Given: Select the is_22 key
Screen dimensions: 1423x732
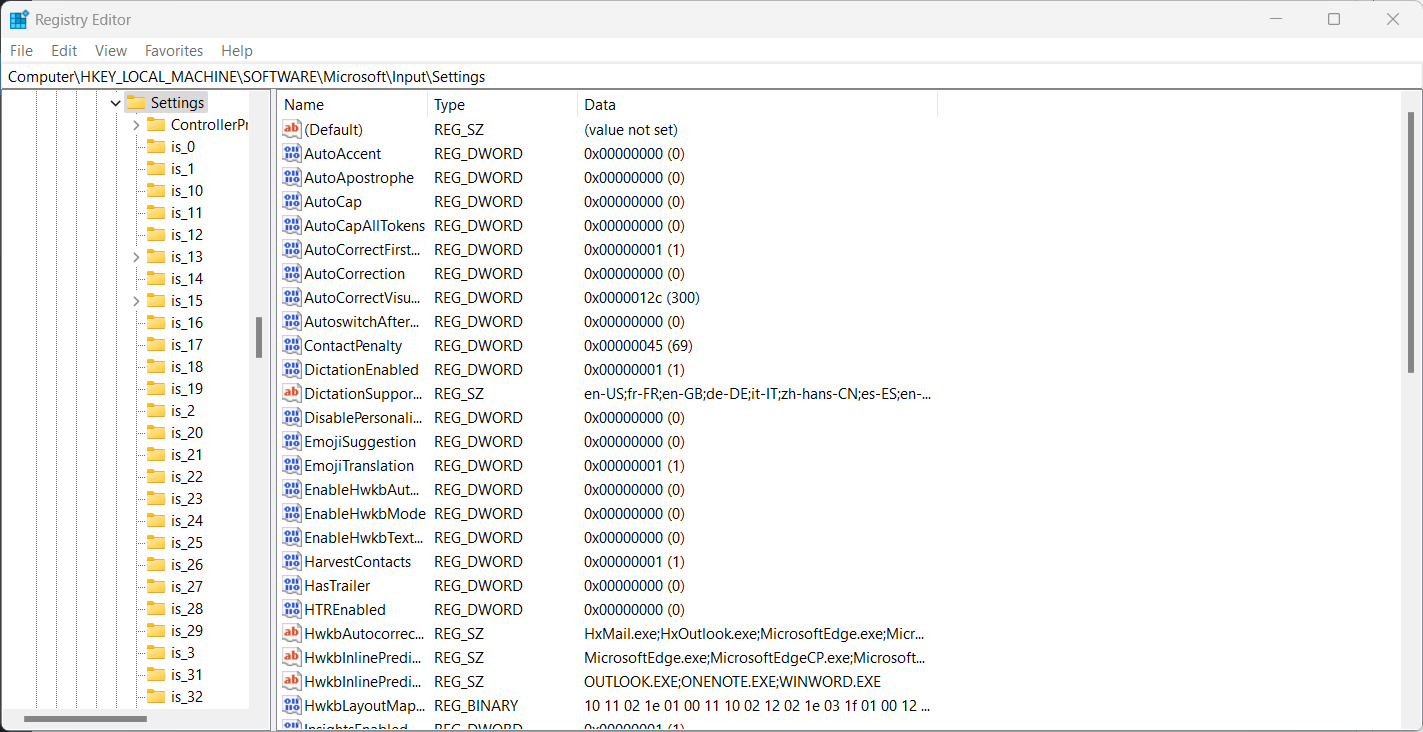Looking at the screenshot, I should point(187,476).
